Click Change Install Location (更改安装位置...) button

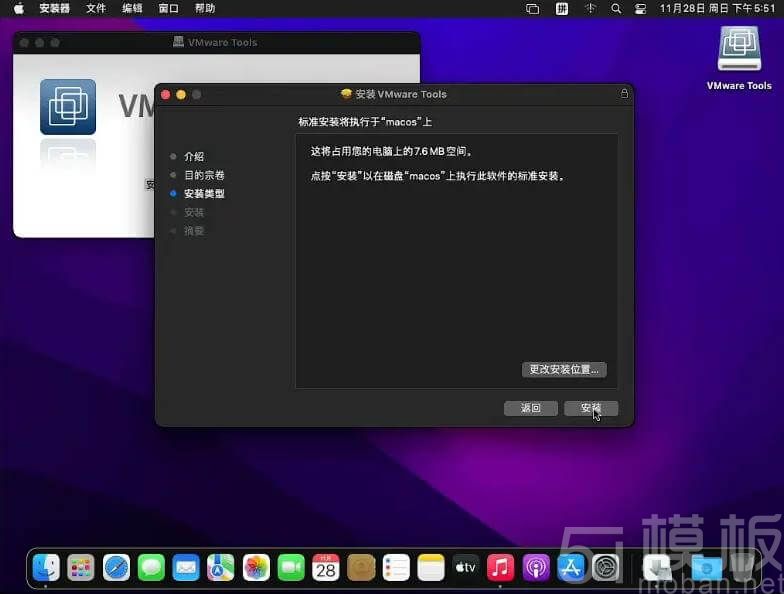(x=564, y=370)
